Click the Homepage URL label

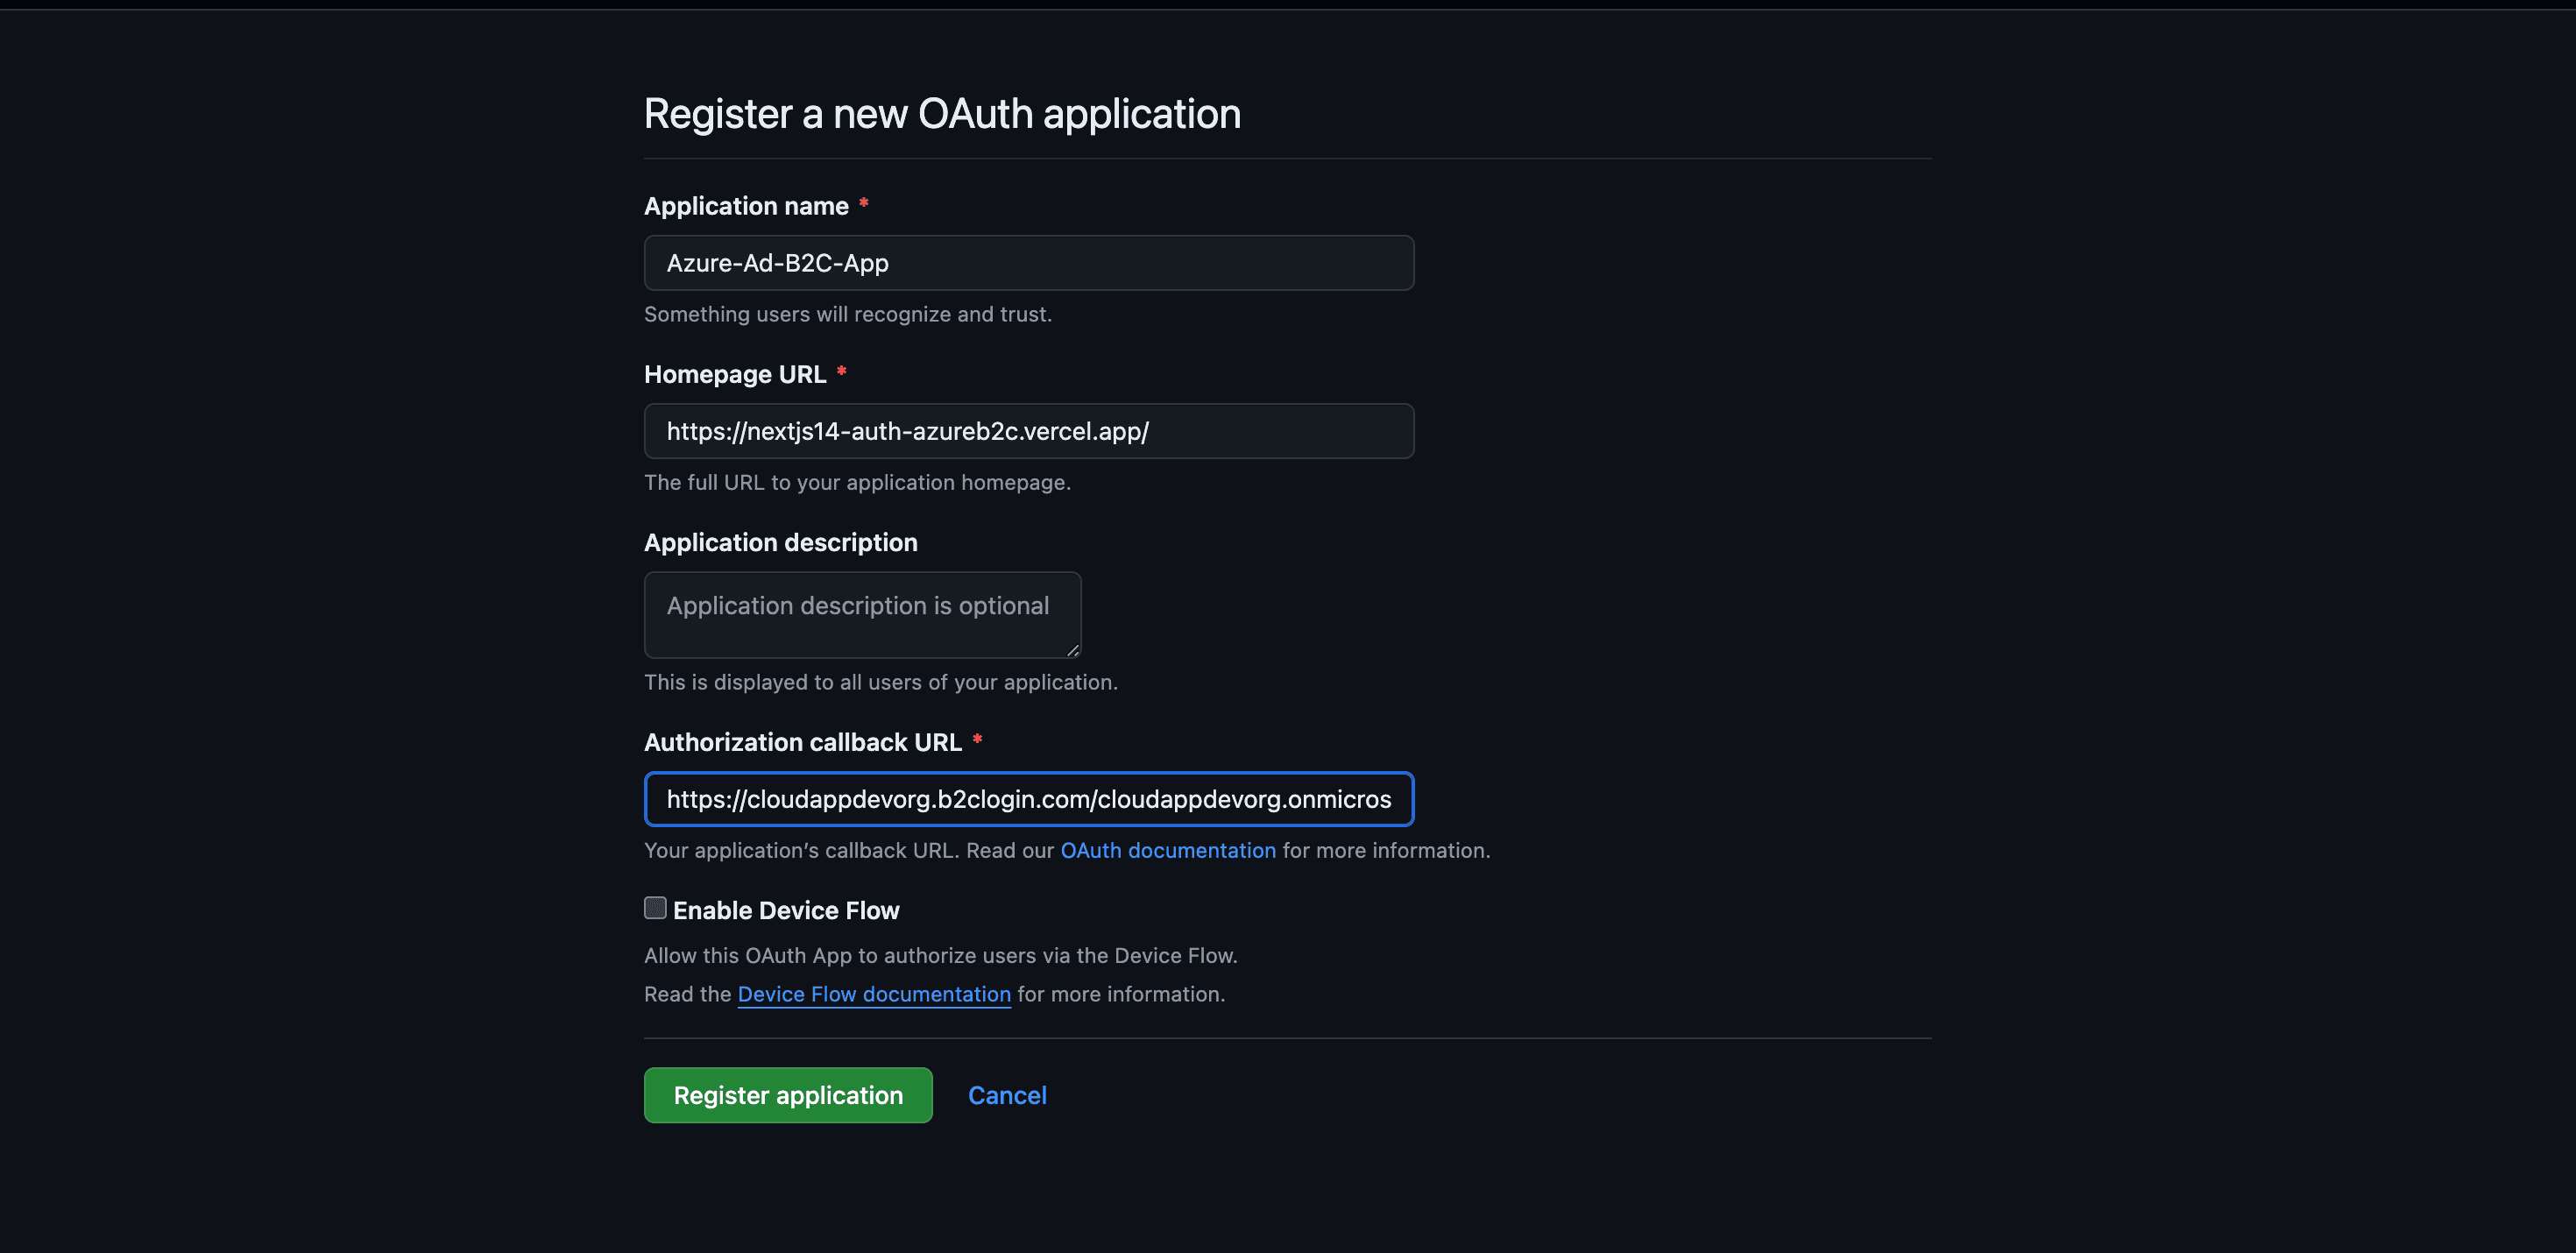click(735, 374)
